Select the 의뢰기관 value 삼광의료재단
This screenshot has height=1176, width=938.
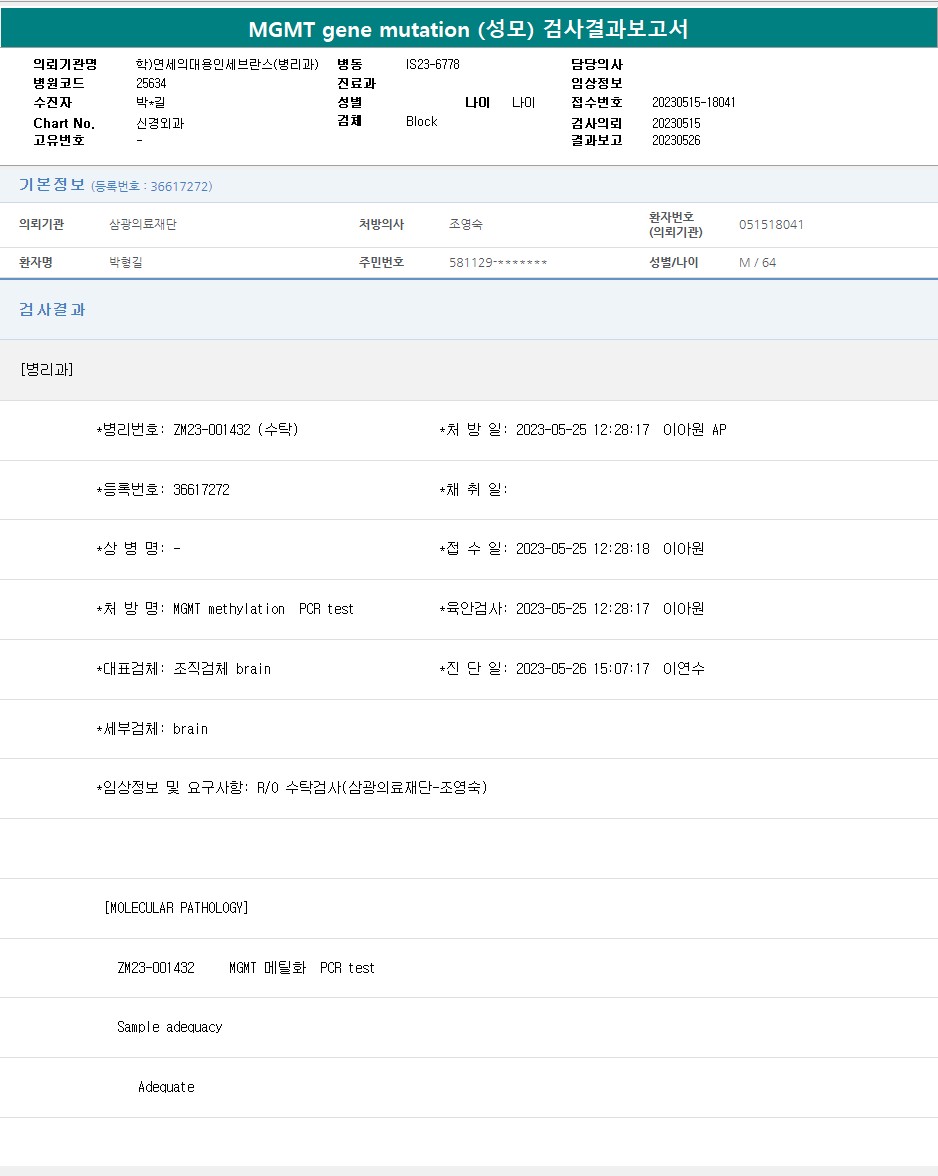tap(142, 225)
